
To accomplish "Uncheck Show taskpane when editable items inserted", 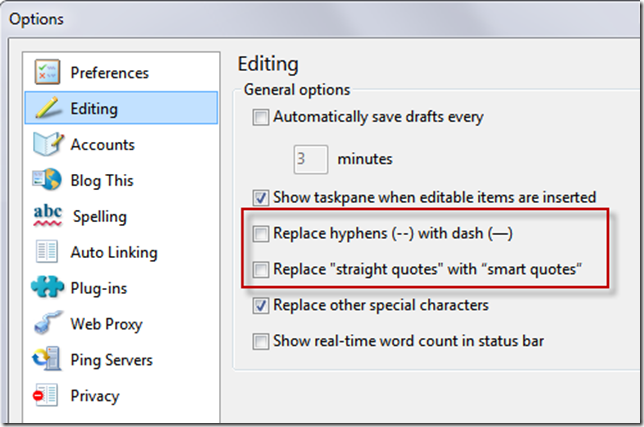I will pyautogui.click(x=261, y=197).
